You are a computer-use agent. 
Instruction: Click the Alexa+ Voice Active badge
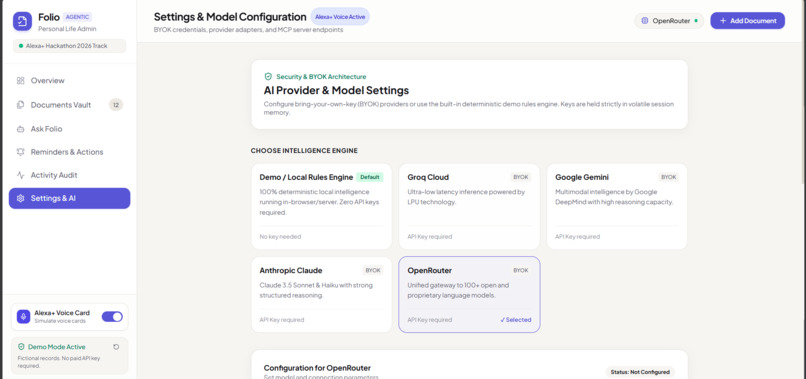point(340,16)
